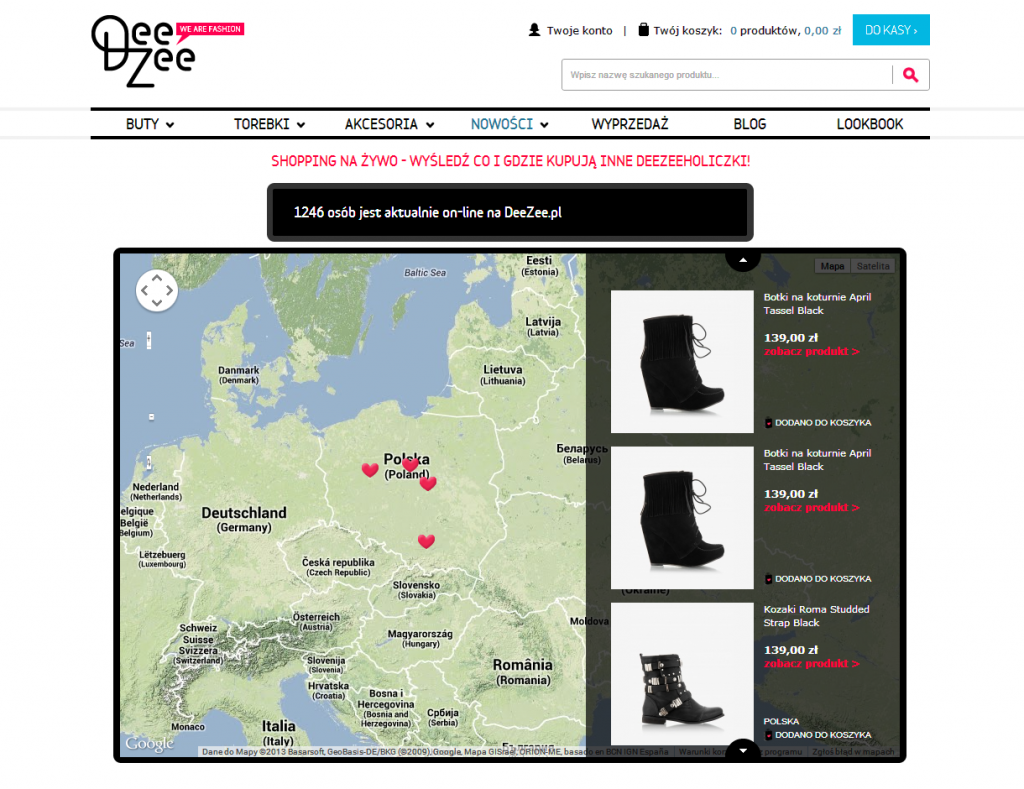Click the southernmost heart marker in Poland

point(426,542)
